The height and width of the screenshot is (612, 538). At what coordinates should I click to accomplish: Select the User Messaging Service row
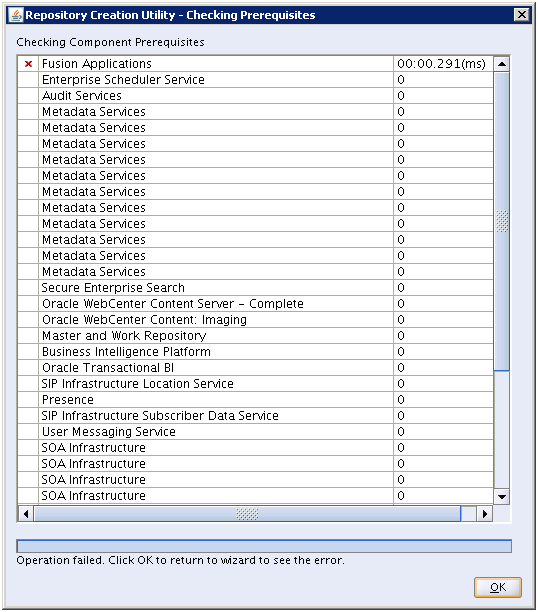(255, 432)
